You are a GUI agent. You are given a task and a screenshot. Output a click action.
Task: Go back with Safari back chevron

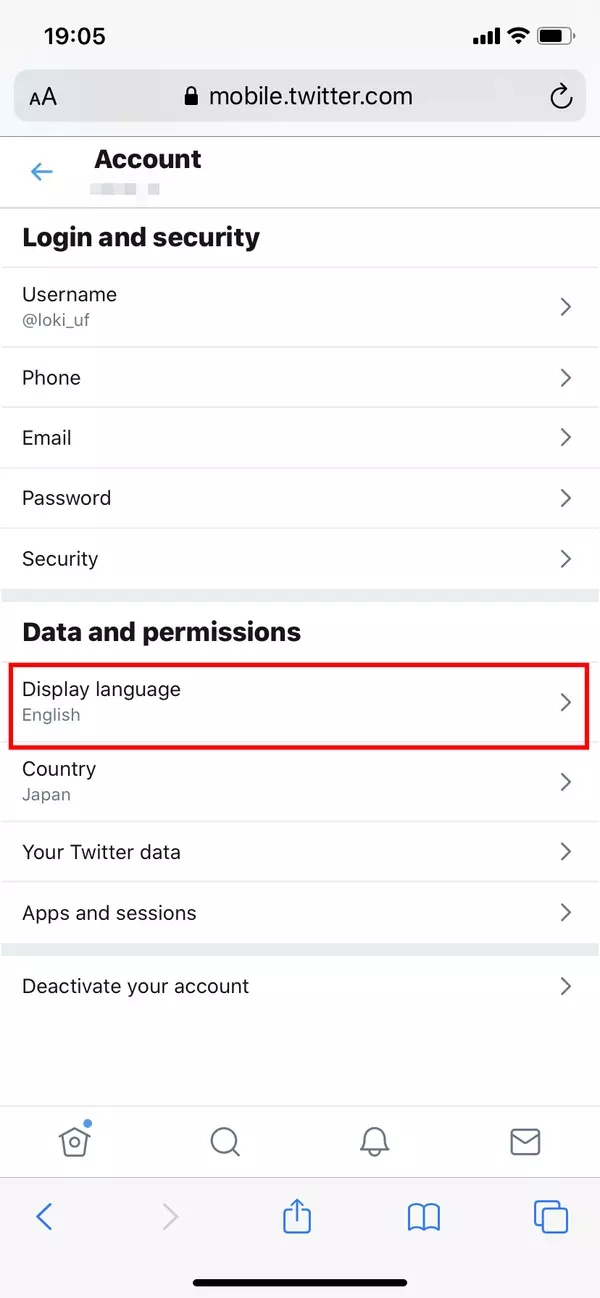[44, 1216]
